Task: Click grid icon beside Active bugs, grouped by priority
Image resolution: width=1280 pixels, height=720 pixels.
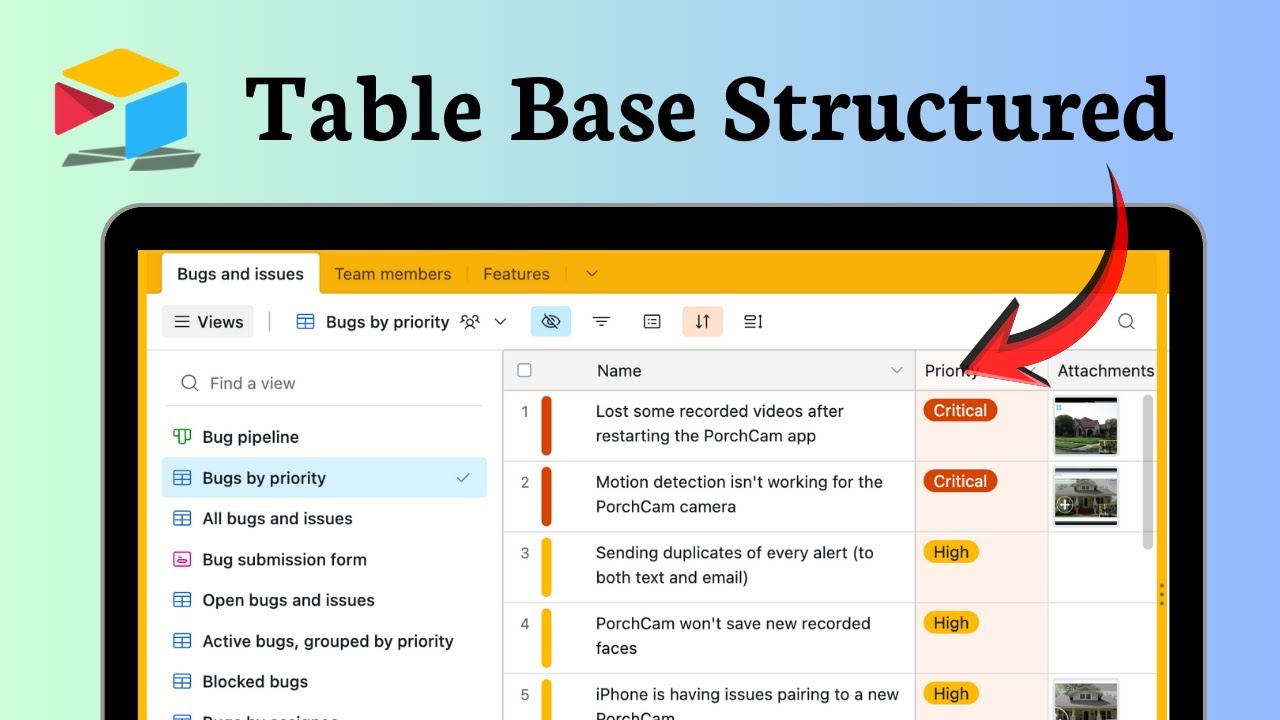Action: [x=182, y=641]
